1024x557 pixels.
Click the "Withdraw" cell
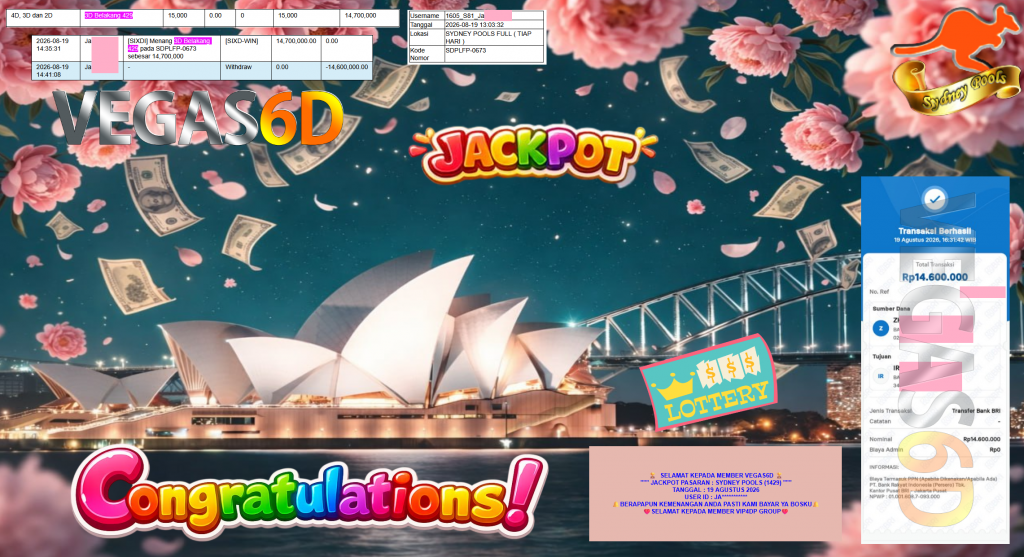246,71
